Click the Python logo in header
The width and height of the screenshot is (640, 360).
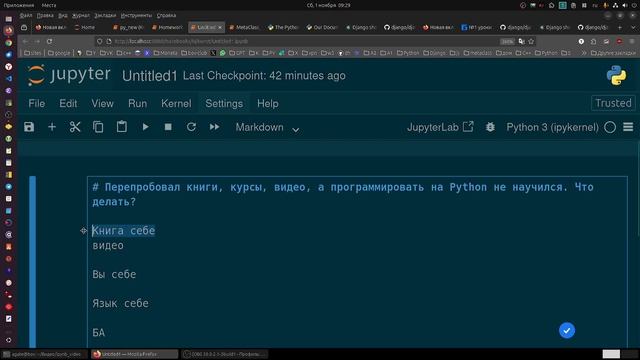pos(616,75)
